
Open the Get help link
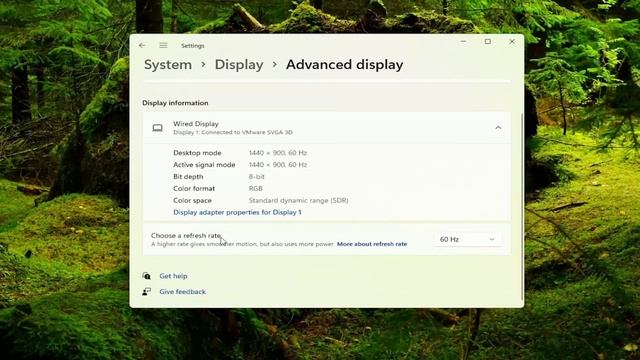point(173,276)
